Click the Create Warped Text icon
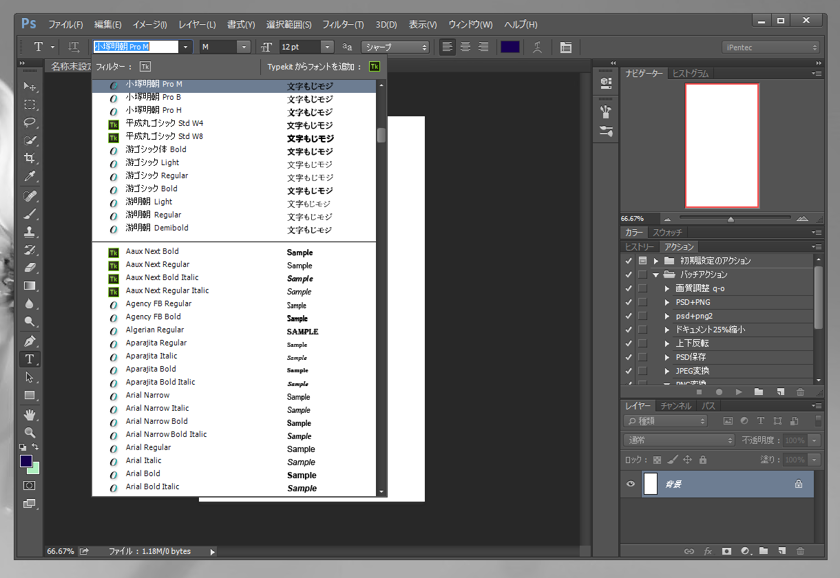The height and width of the screenshot is (578, 840). pos(537,47)
